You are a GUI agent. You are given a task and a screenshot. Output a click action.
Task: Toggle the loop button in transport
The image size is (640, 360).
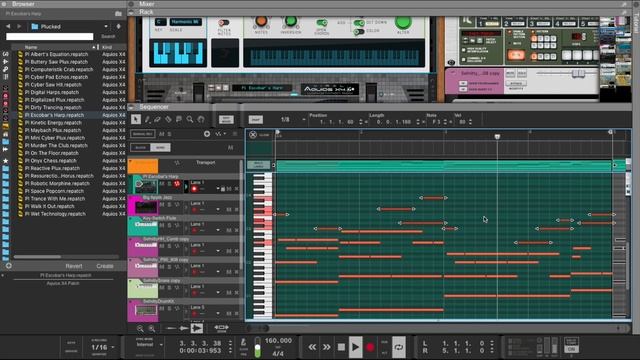tap(399, 347)
